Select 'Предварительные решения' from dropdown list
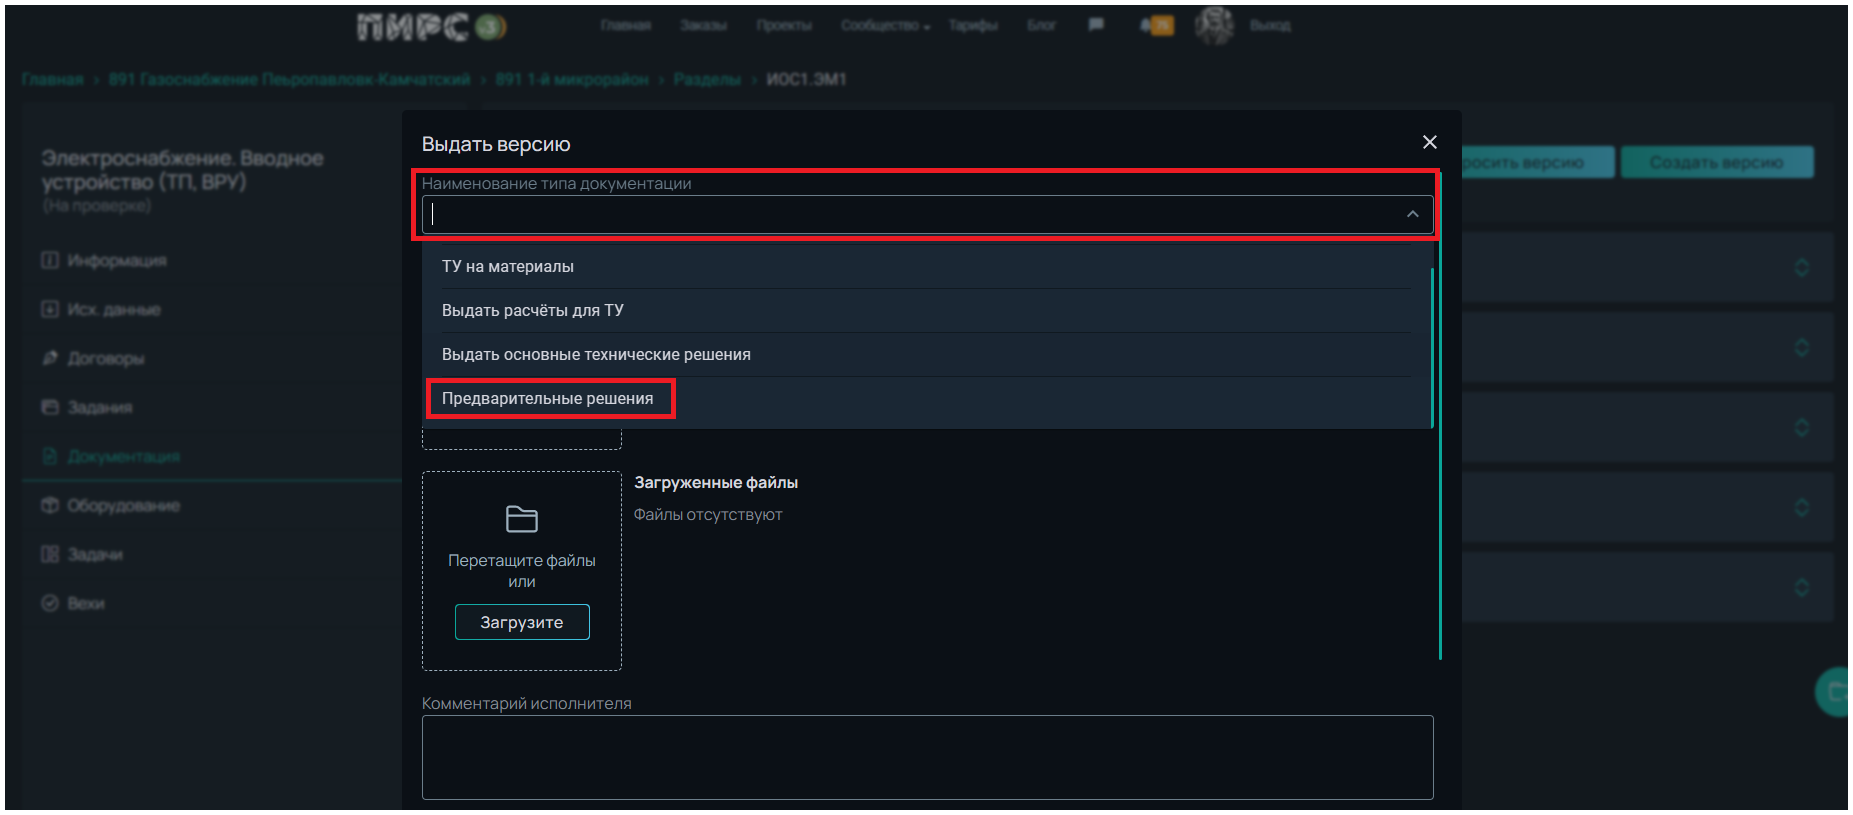This screenshot has height=815, width=1853. (x=547, y=398)
